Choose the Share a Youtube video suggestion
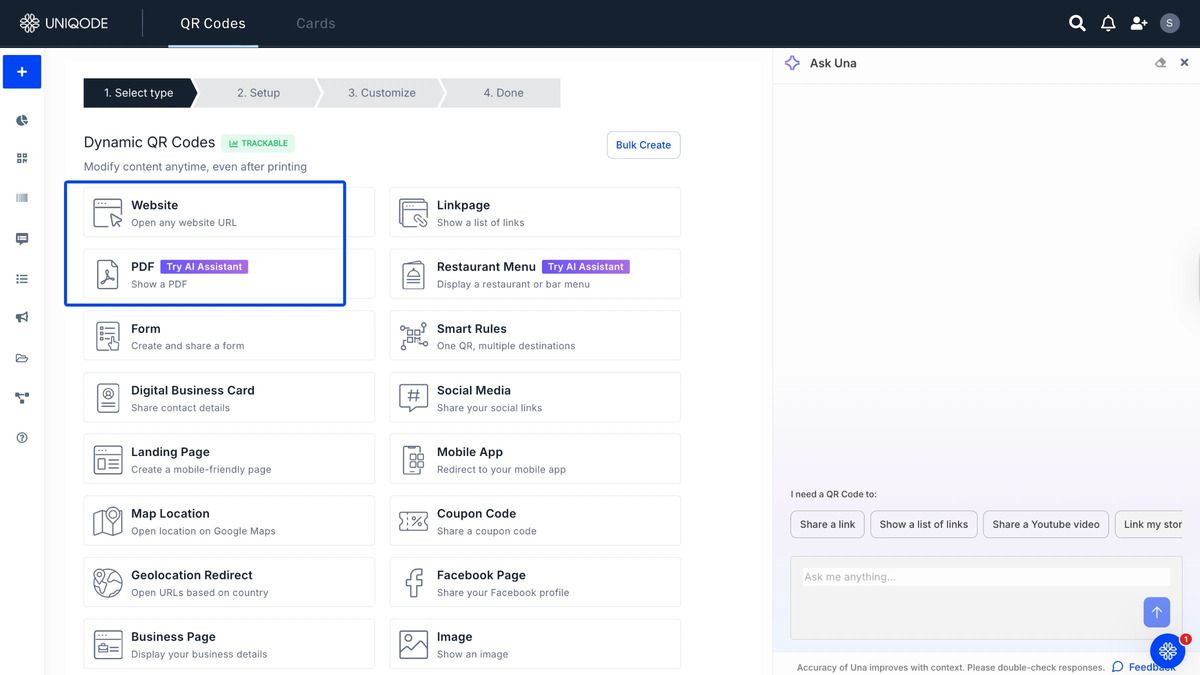This screenshot has height=675, width=1200. (1046, 524)
